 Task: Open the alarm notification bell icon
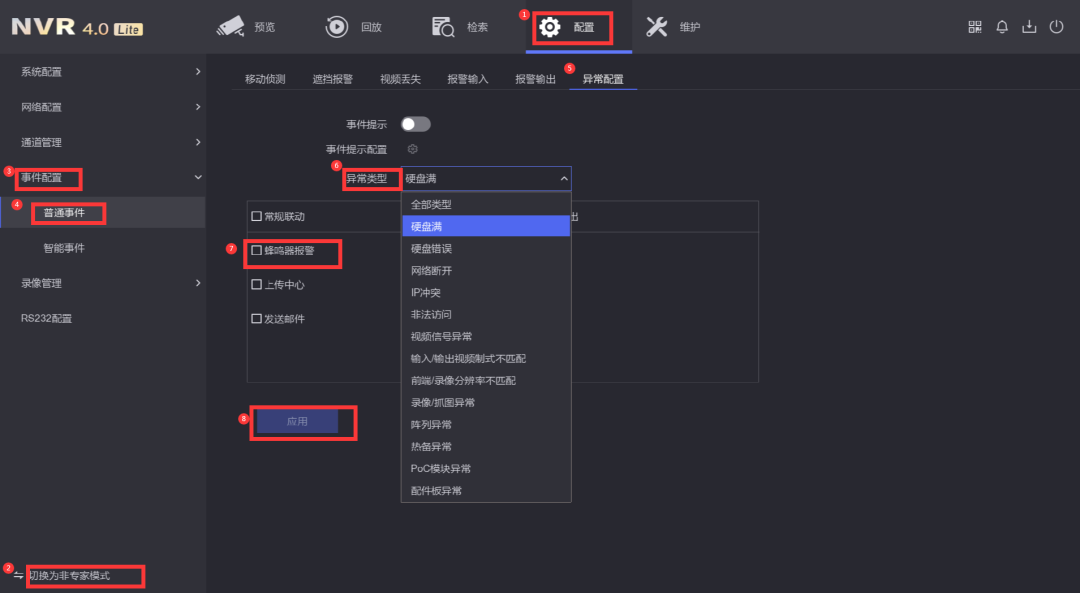pos(1002,27)
